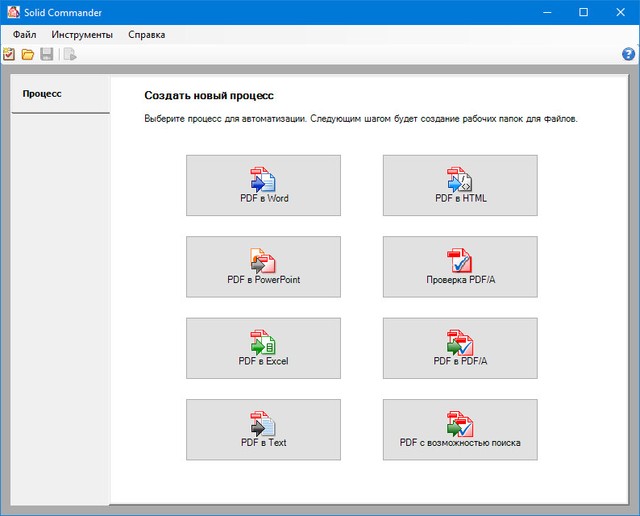Click the open folder toolbar icon
640x516 pixels.
pos(28,54)
